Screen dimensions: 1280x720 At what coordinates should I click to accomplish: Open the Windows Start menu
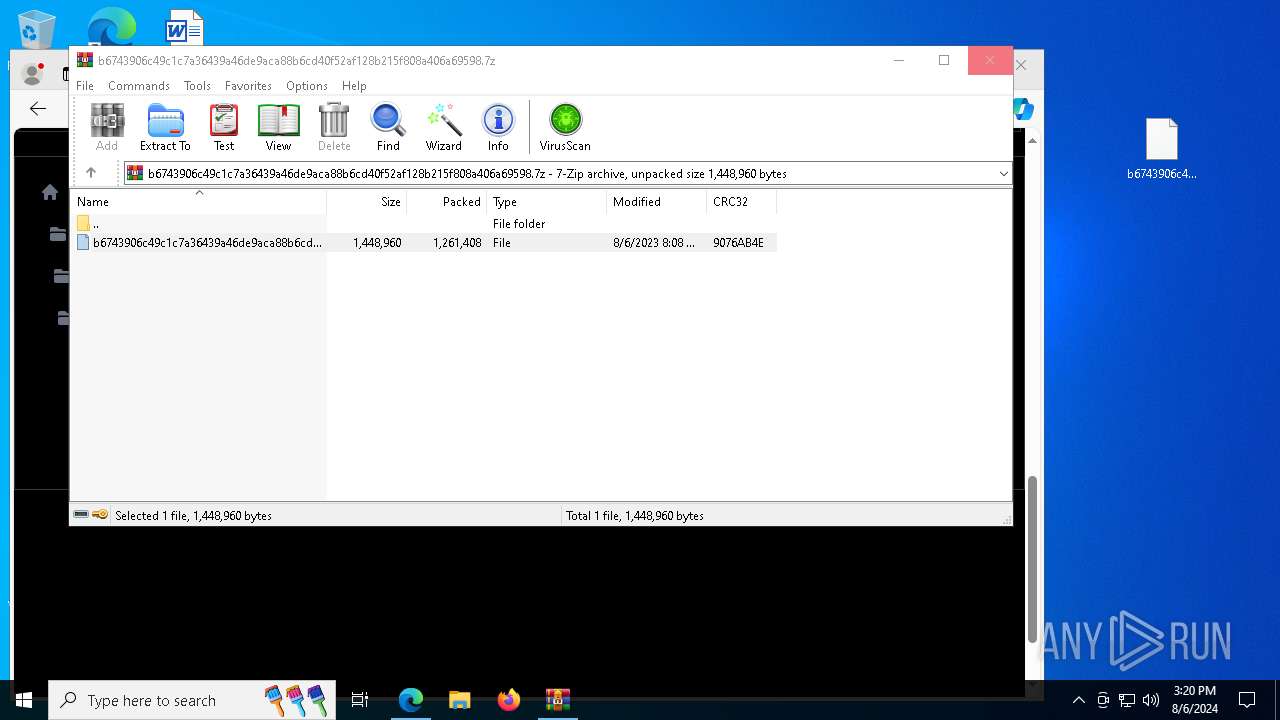pyautogui.click(x=24, y=700)
